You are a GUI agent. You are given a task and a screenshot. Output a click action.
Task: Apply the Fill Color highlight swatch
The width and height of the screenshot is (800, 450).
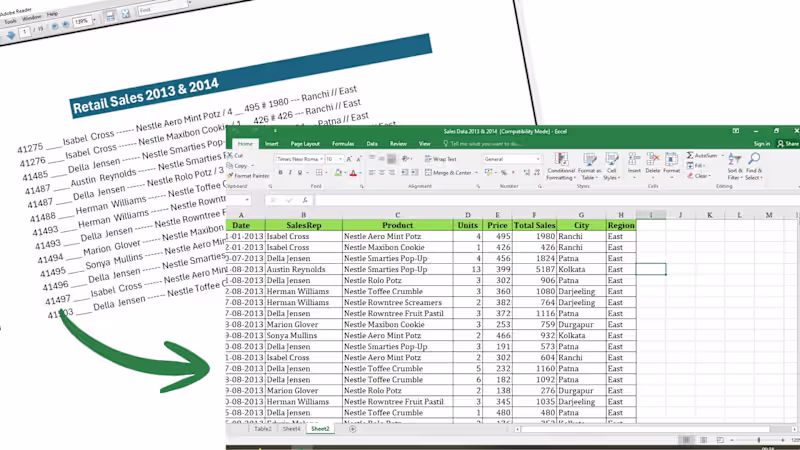tap(338, 173)
